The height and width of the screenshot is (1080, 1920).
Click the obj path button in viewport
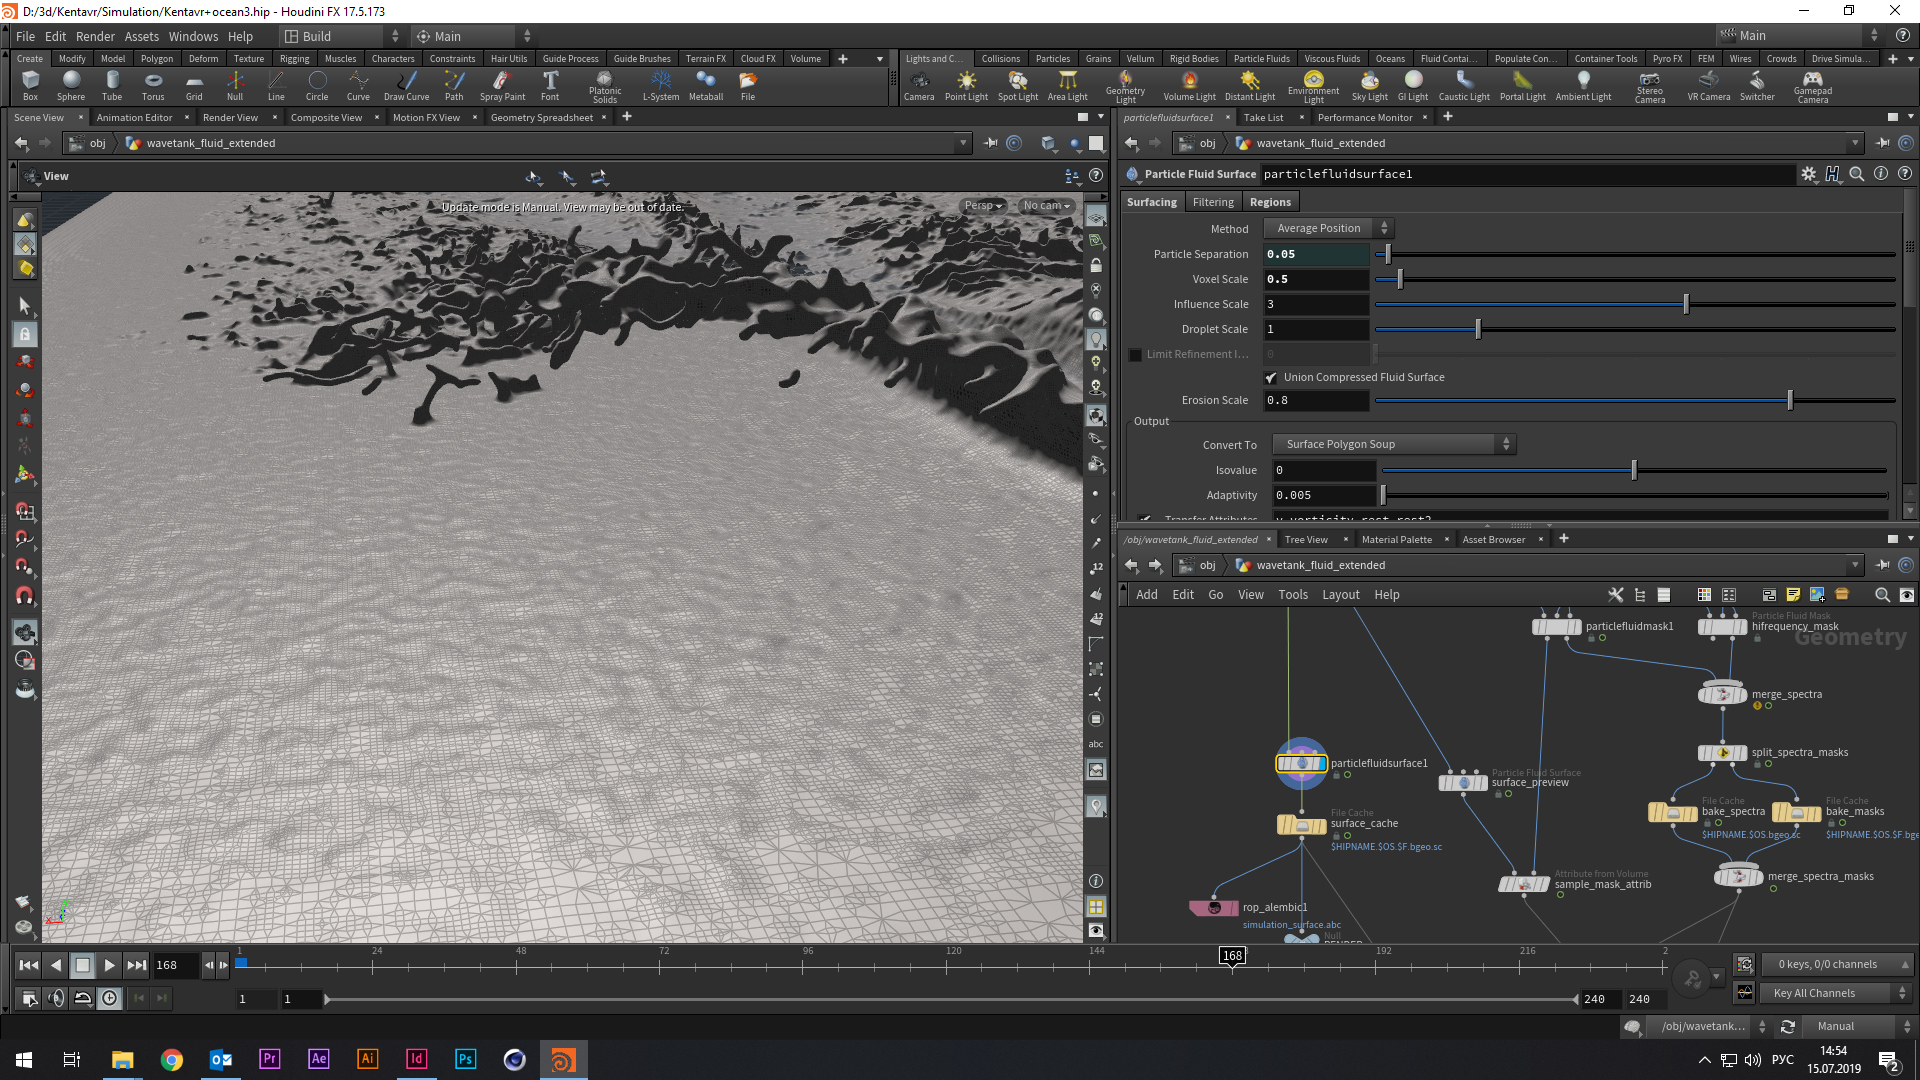[x=88, y=143]
